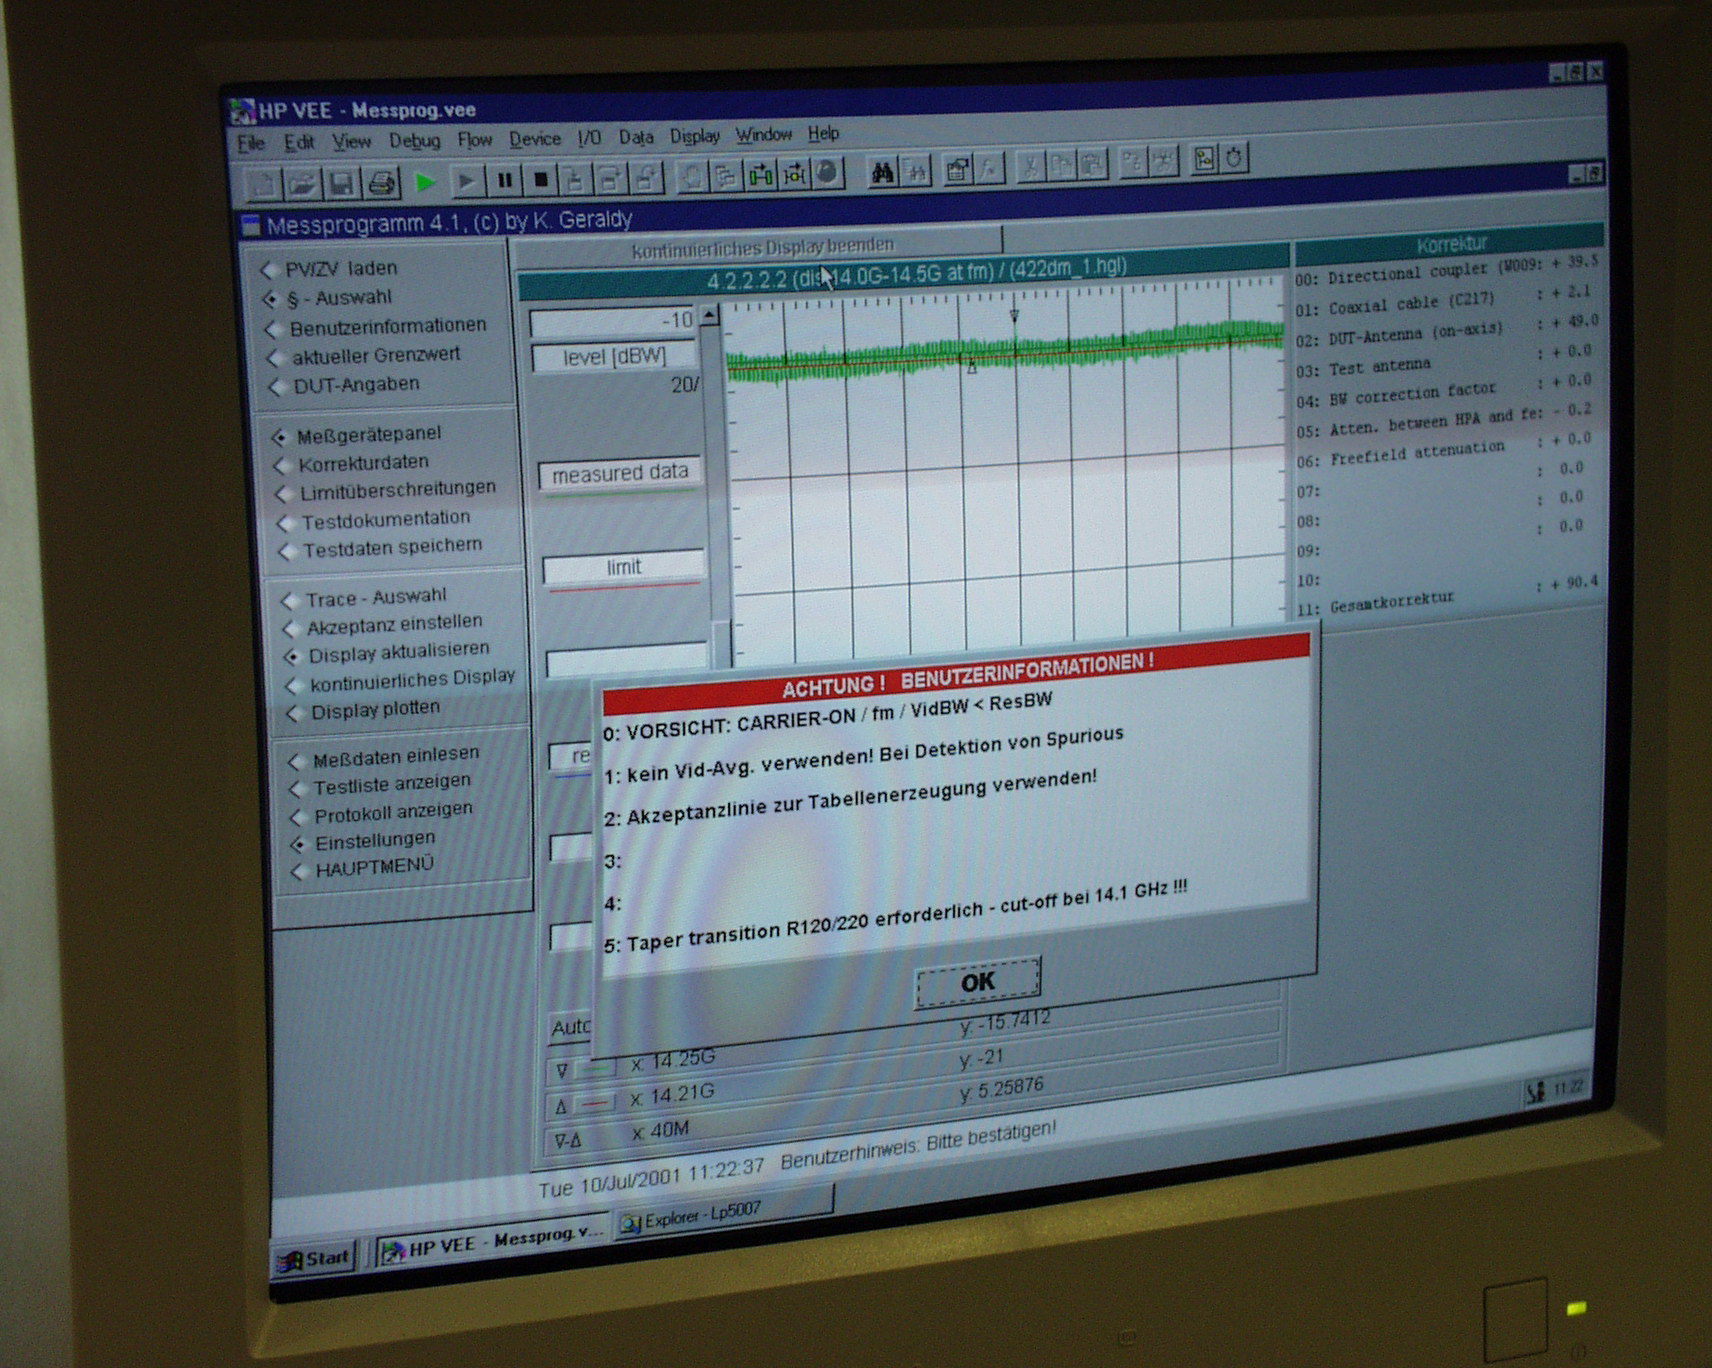Image resolution: width=1712 pixels, height=1368 pixels.
Task: Click the Open folder toolbar icon
Action: [302, 184]
